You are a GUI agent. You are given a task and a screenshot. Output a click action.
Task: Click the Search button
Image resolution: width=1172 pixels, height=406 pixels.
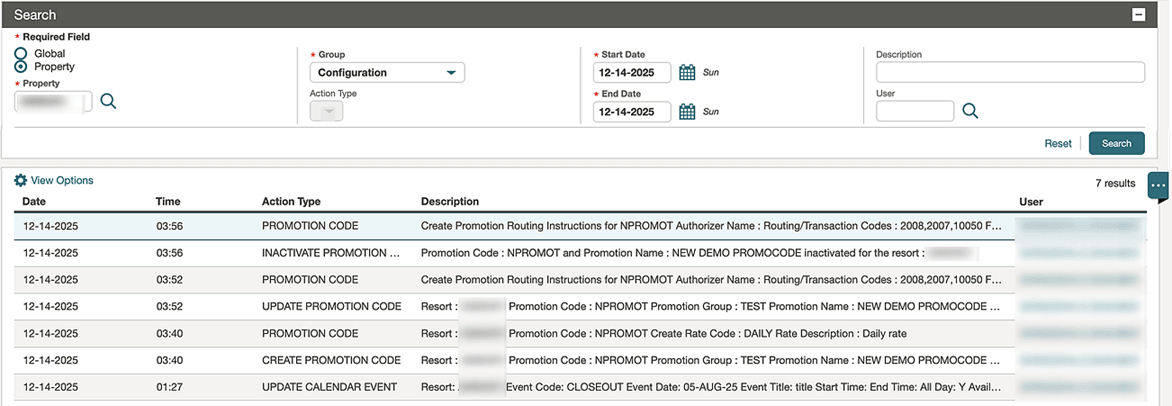click(x=1117, y=144)
